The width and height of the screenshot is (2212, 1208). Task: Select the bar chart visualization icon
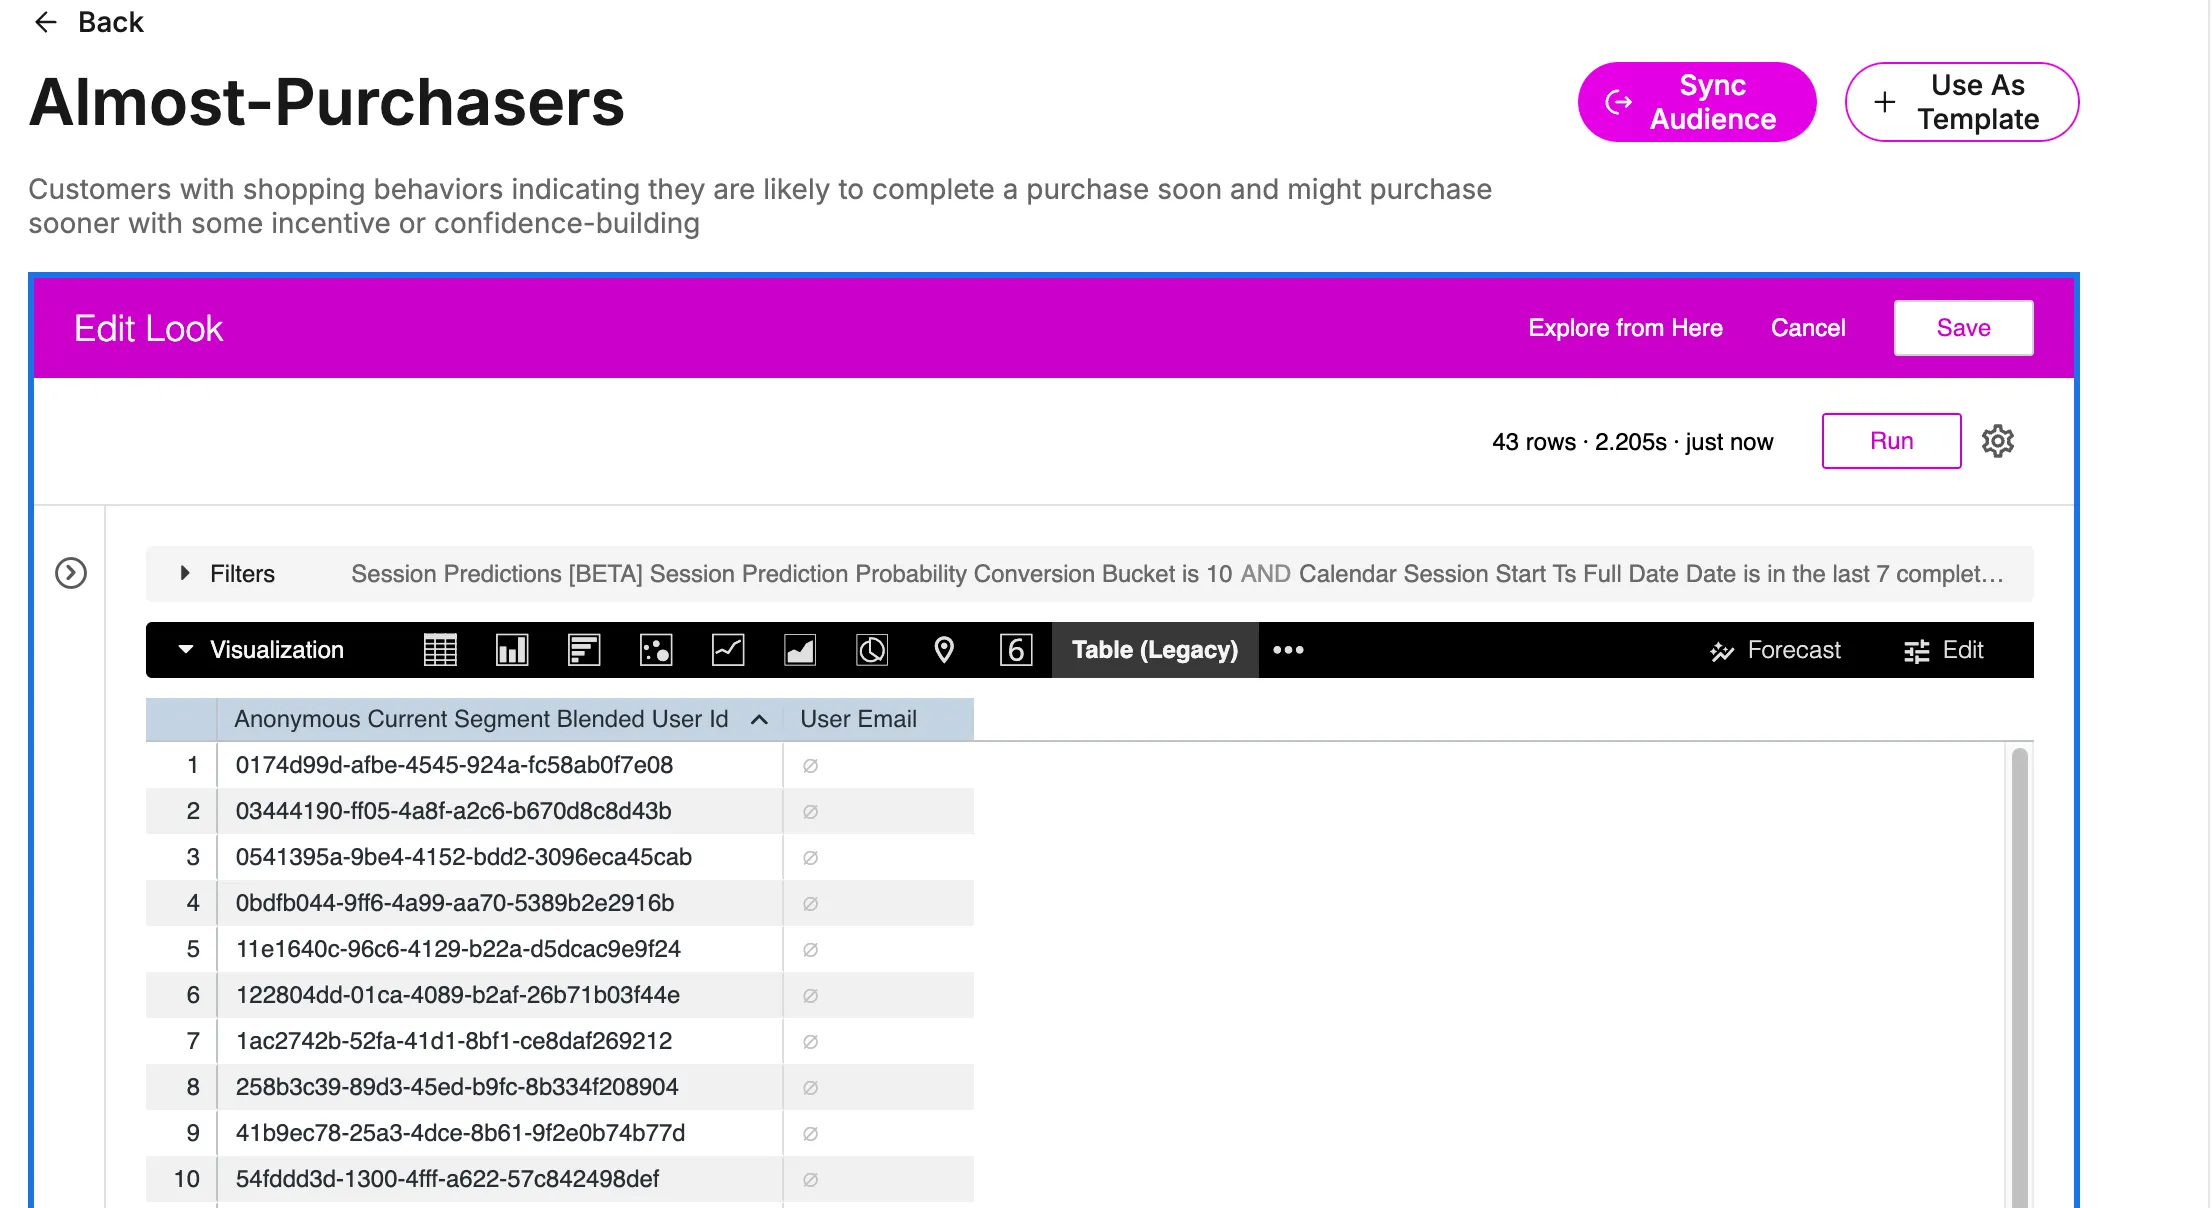pos(584,650)
